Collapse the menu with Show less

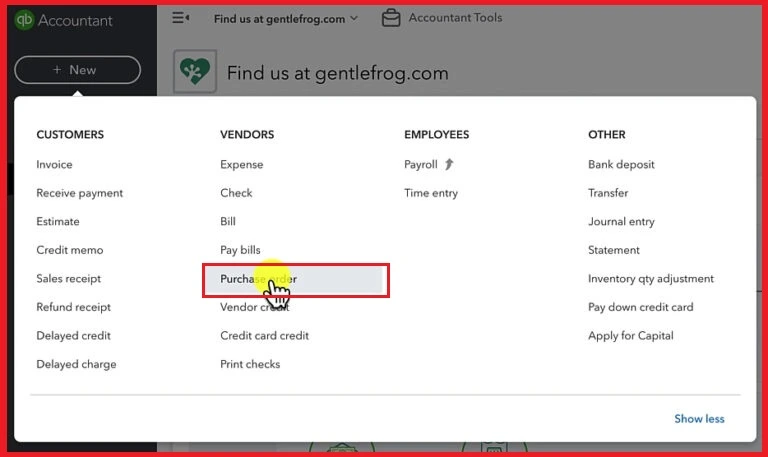coord(699,419)
